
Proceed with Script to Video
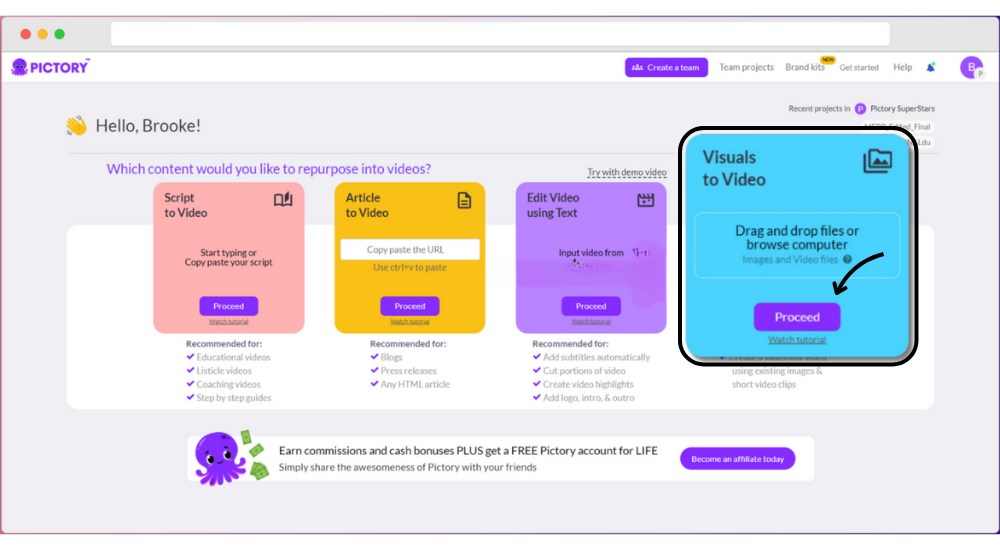228,306
